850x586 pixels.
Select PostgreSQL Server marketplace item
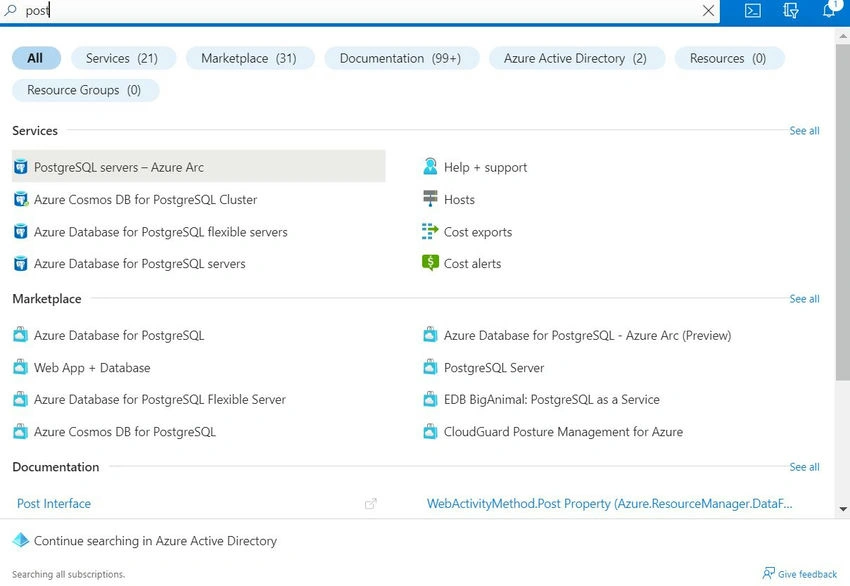click(x=494, y=368)
